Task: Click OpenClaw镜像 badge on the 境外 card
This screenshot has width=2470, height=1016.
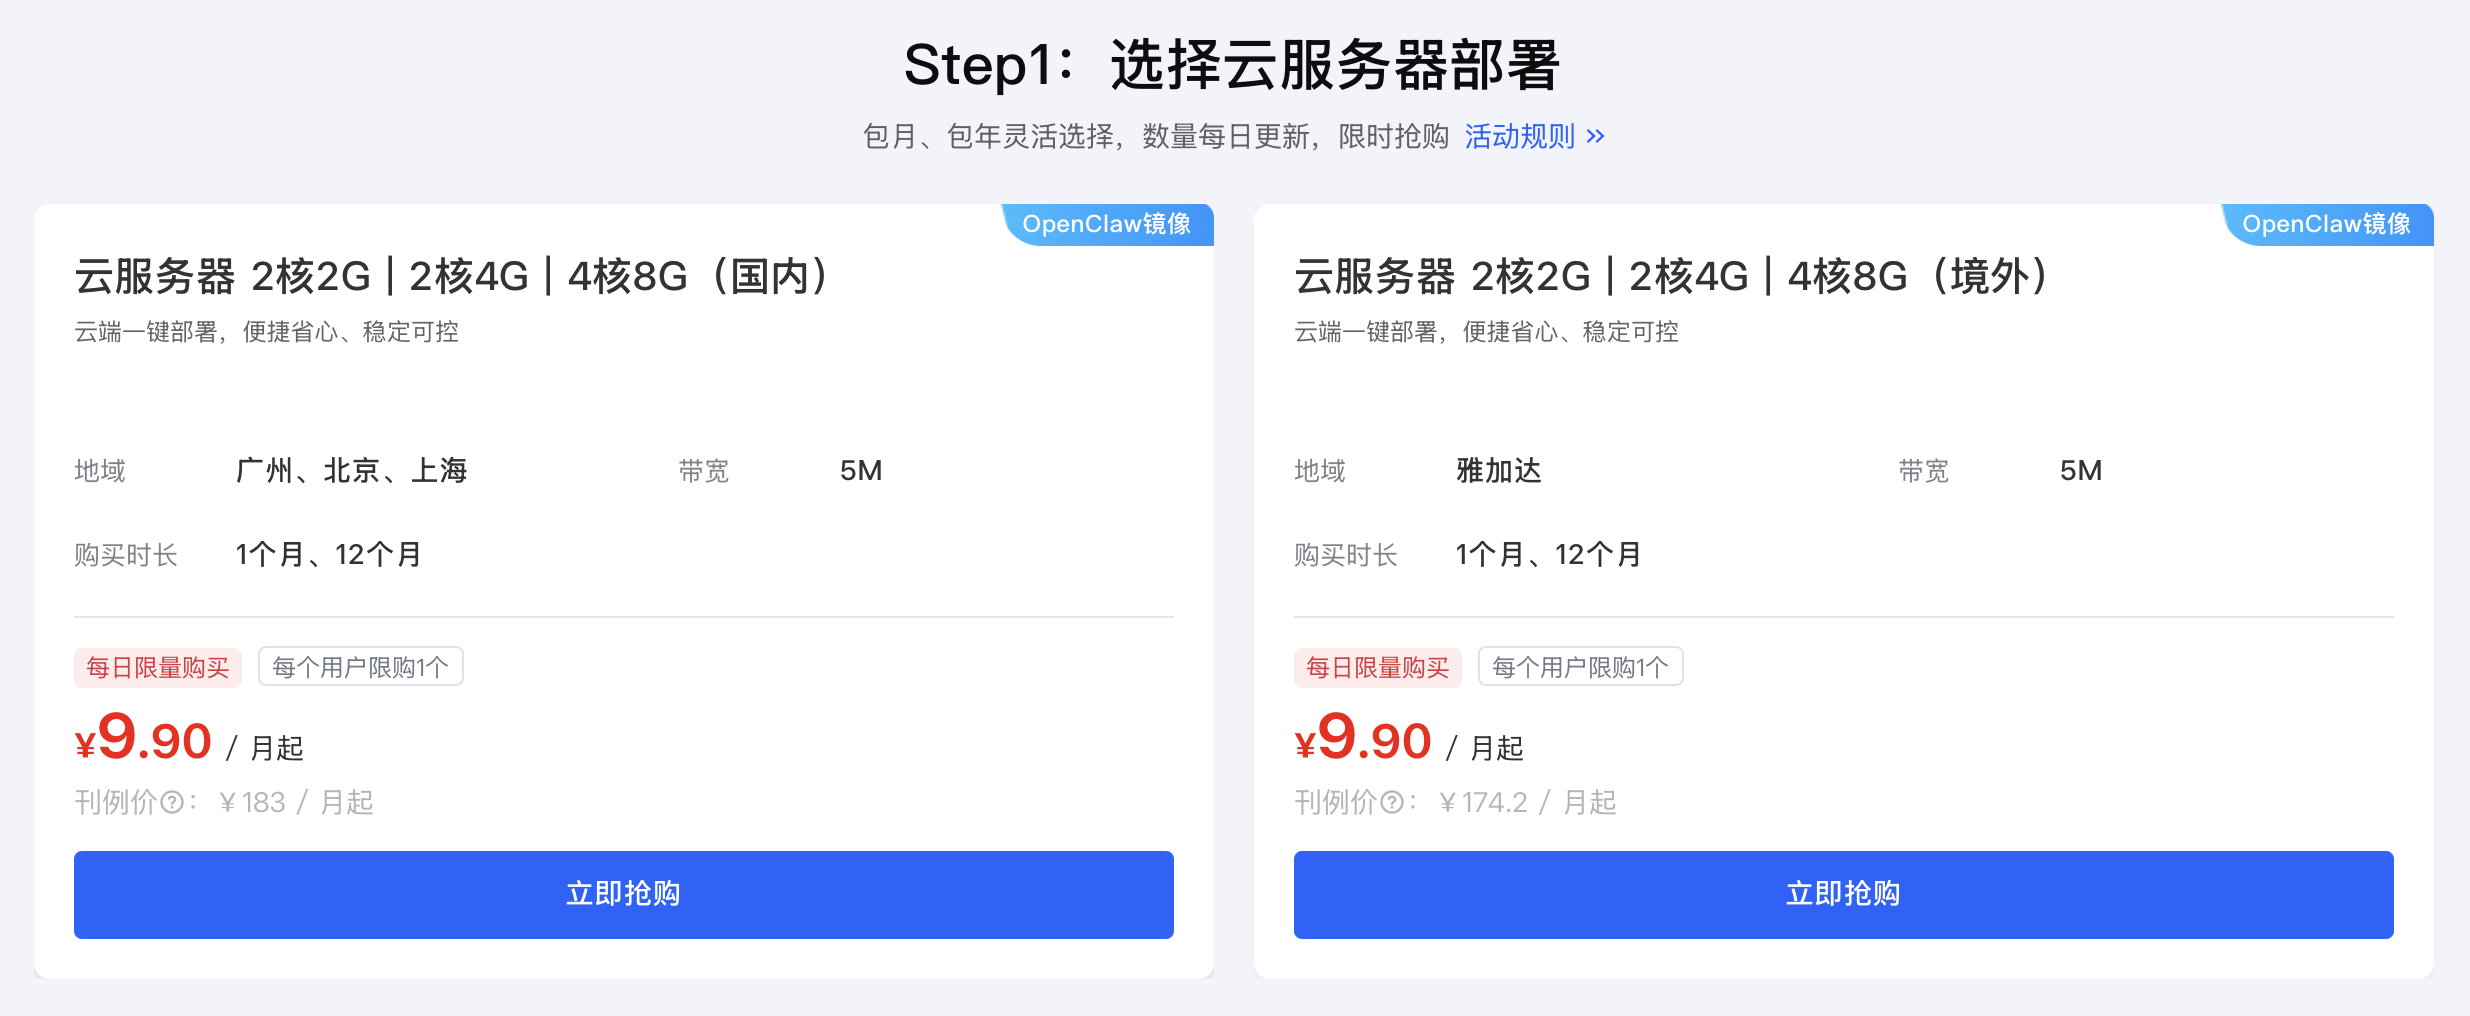Action: point(2327,224)
